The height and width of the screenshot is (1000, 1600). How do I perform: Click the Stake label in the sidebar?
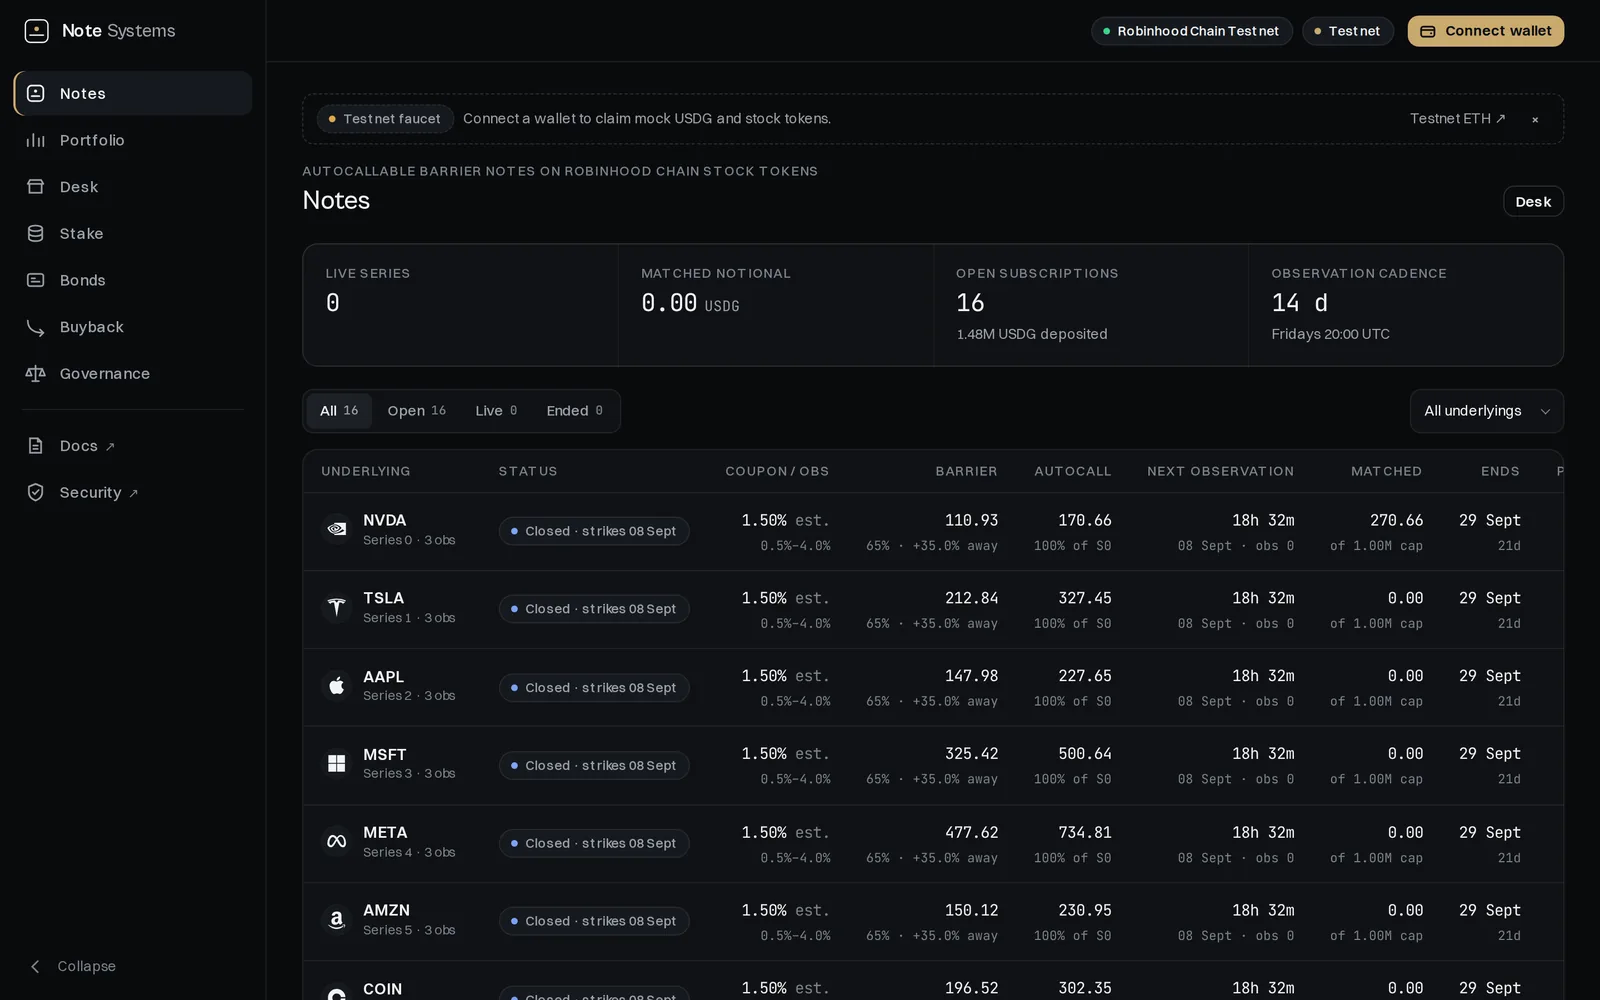point(82,234)
